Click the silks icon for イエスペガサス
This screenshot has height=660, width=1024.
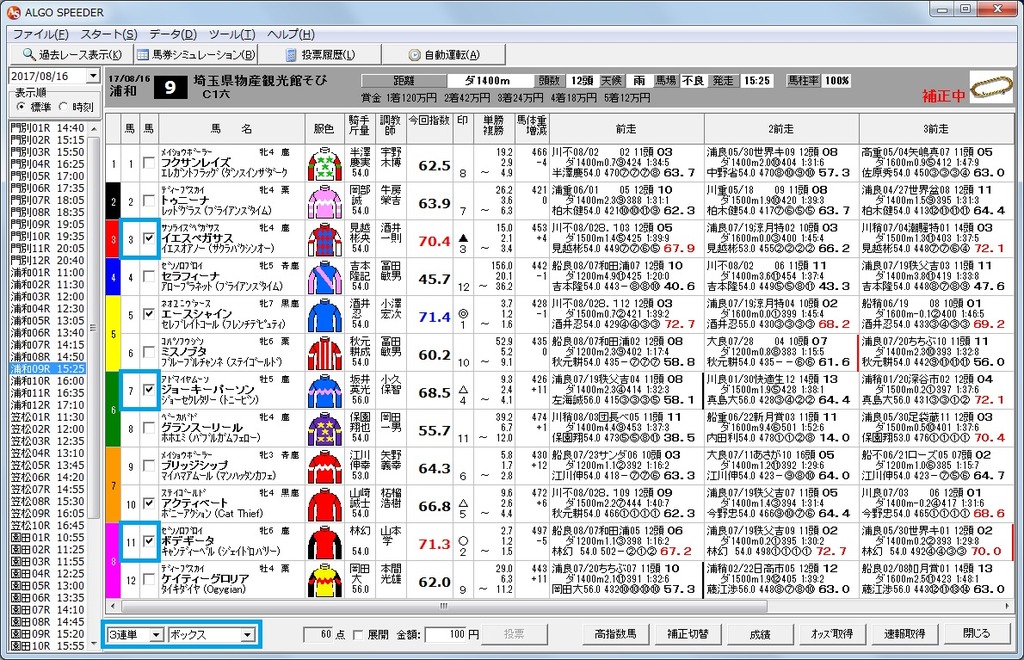tap(325, 240)
